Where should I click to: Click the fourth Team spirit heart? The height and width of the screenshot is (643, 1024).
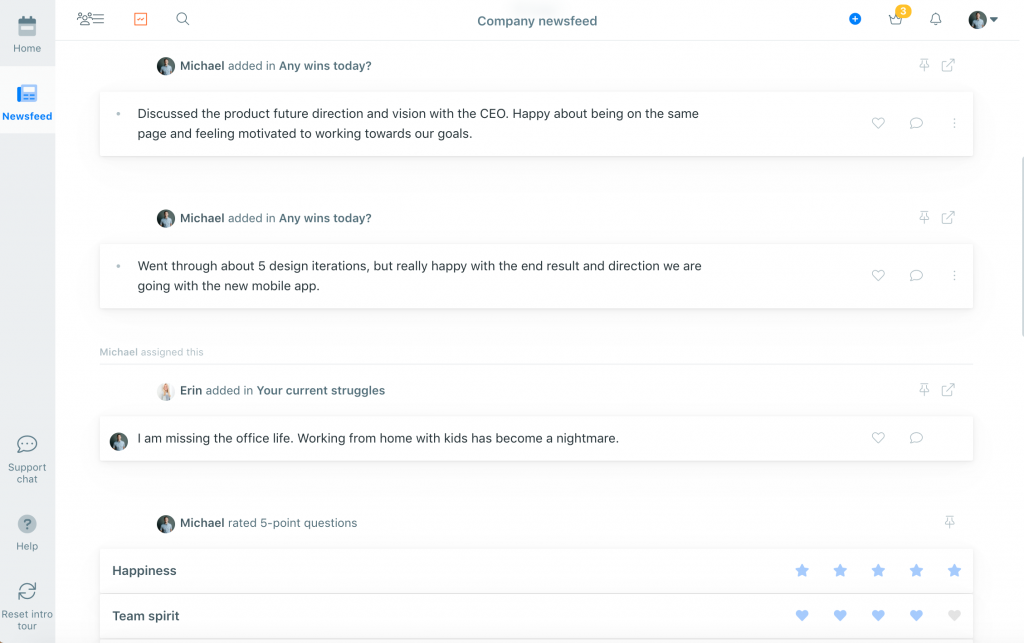coord(916,615)
